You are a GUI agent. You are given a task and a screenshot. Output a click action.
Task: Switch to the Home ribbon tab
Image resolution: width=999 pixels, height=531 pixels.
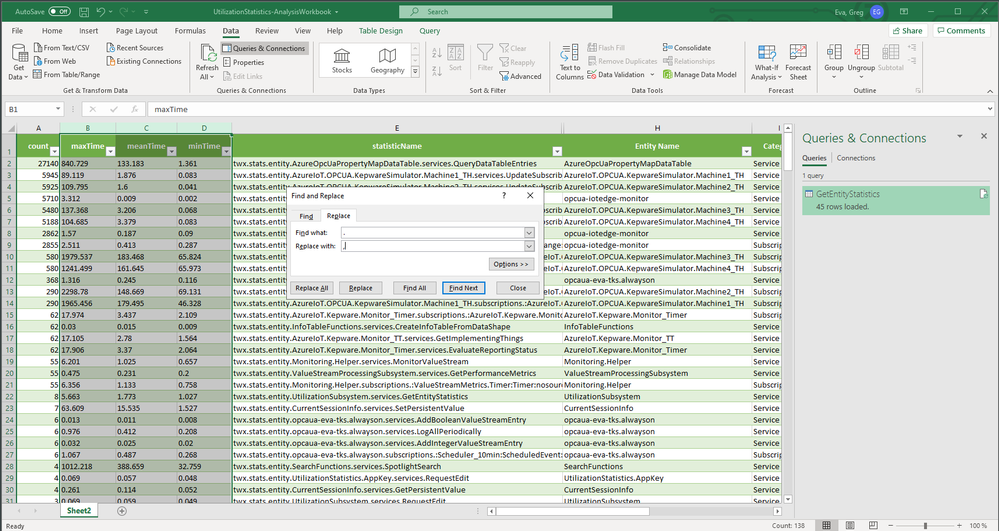52,31
